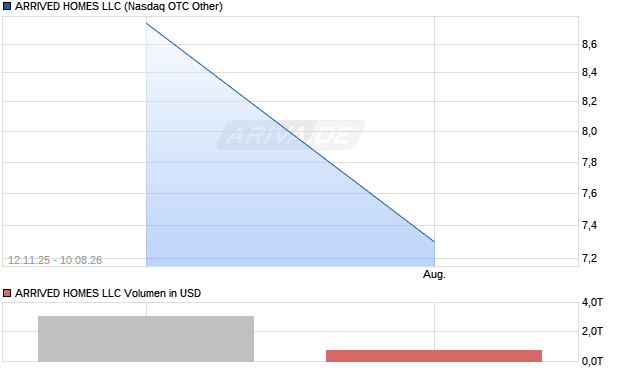Click the 7,2 price axis label
Image resolution: width=620 pixels, height=371 pixels.
589,258
